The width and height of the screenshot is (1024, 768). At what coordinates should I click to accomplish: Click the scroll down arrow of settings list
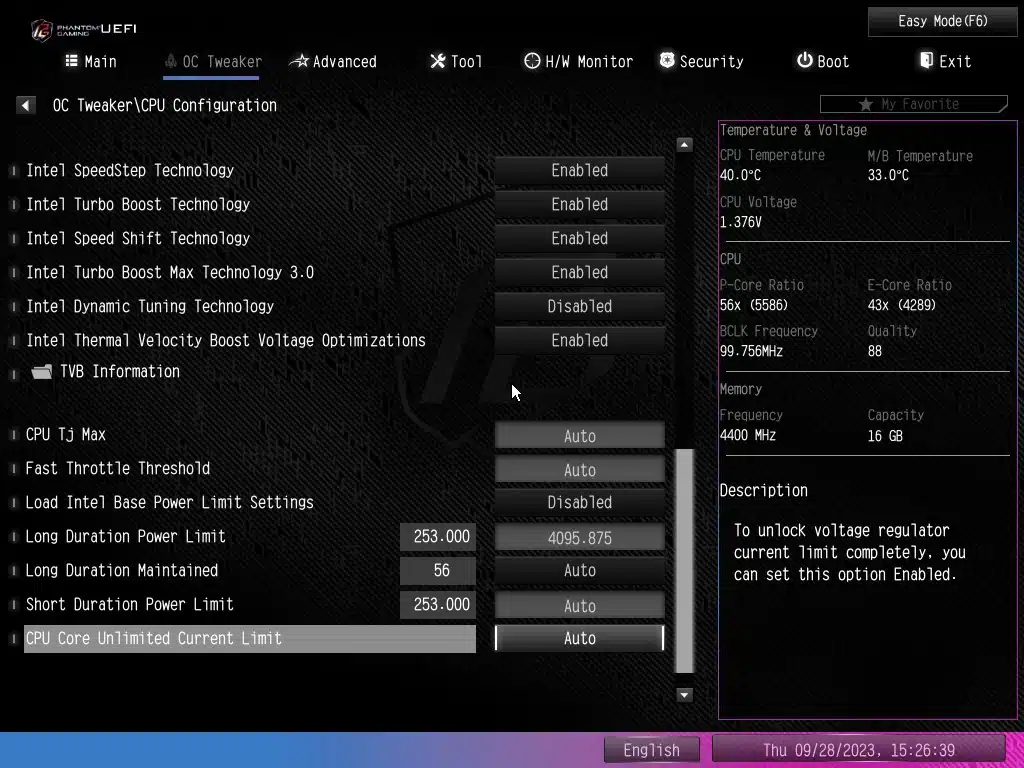click(684, 695)
